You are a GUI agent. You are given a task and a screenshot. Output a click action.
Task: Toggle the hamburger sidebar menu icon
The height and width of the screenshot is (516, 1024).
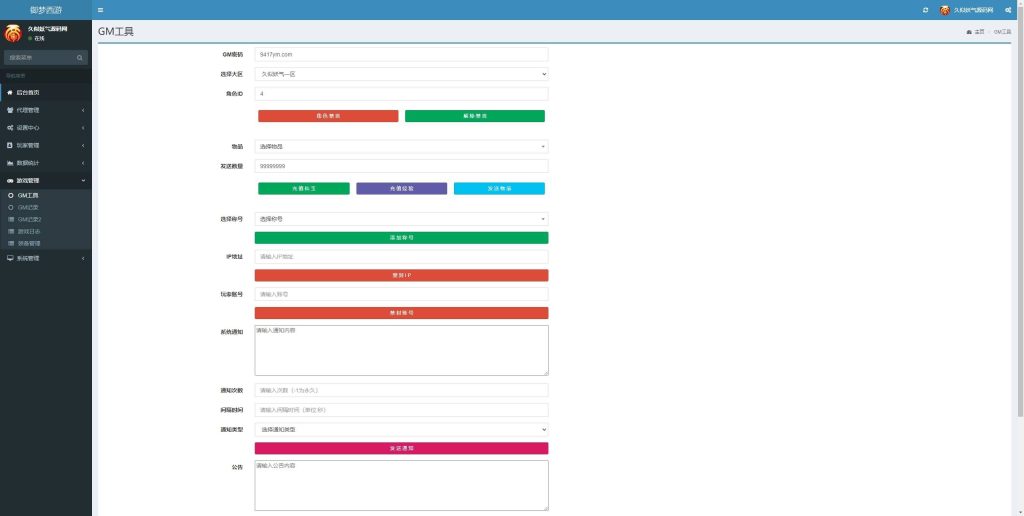click(x=100, y=10)
